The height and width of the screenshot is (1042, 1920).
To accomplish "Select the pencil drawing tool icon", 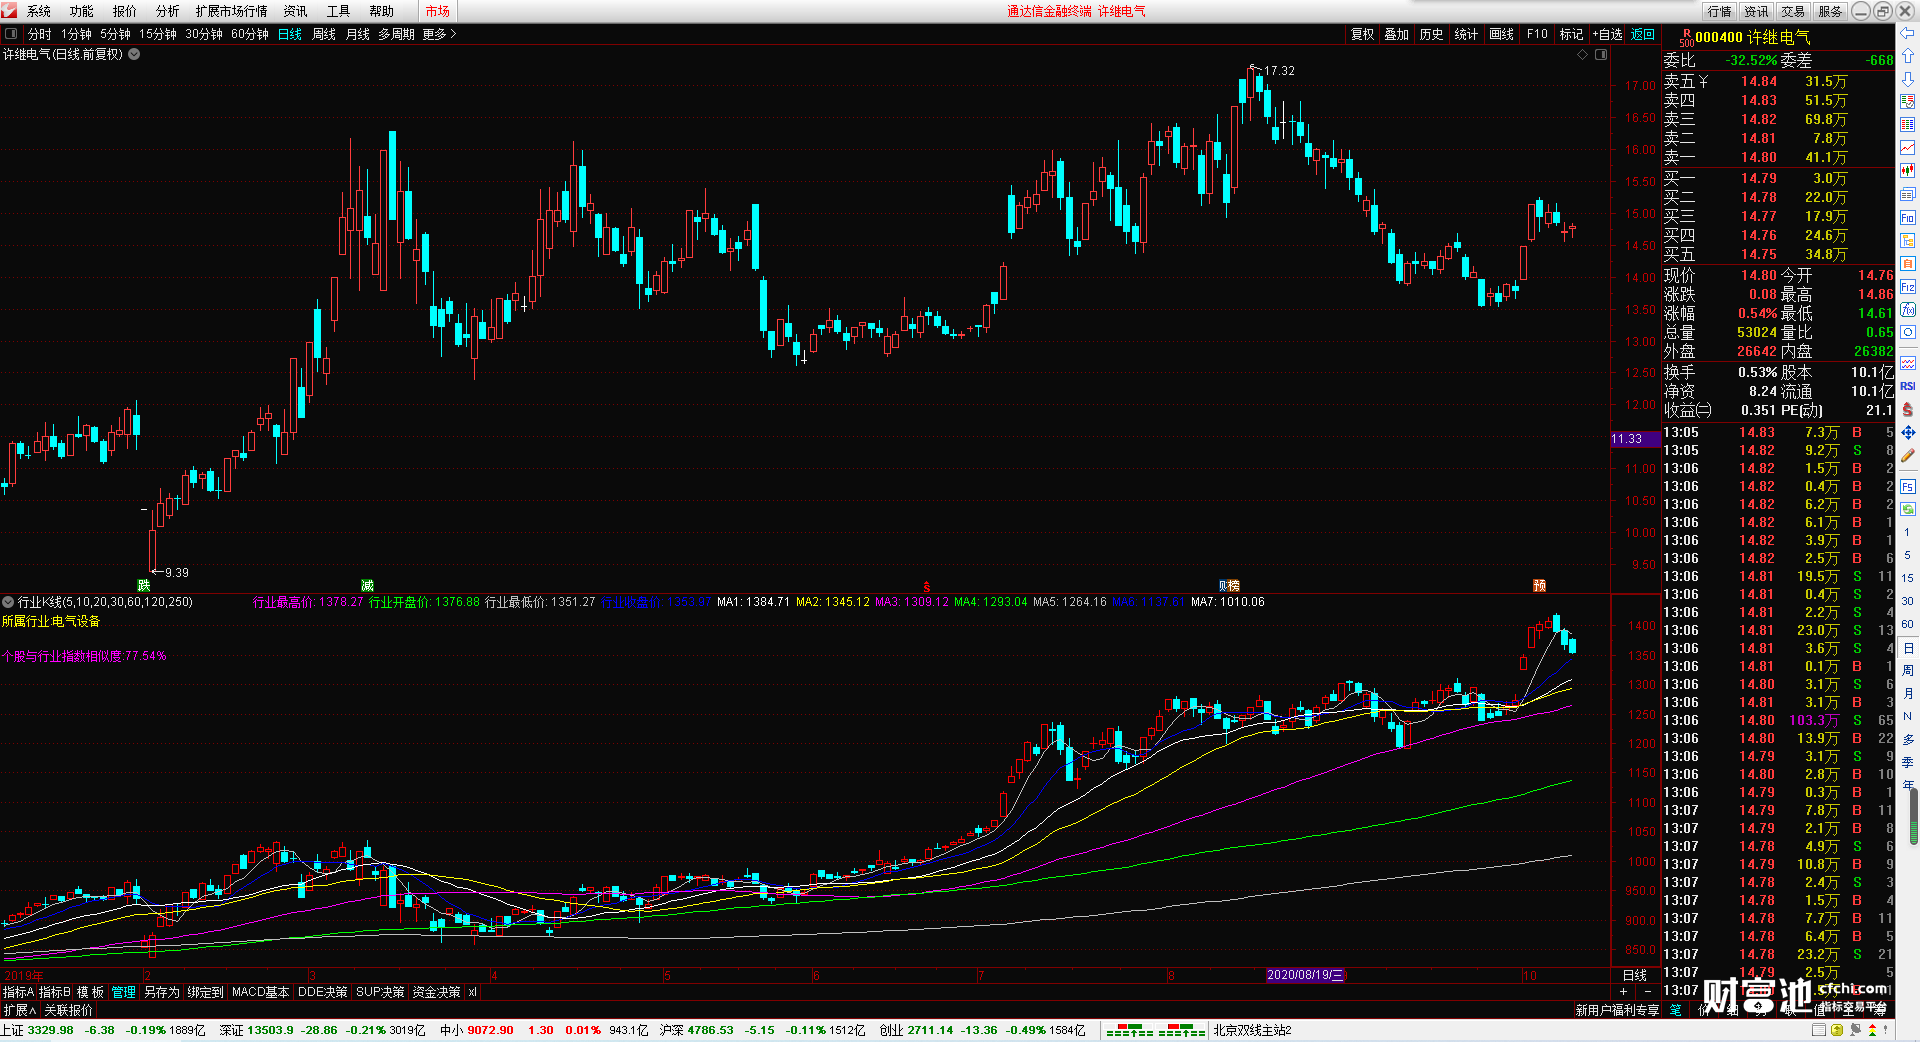I will [x=1907, y=455].
